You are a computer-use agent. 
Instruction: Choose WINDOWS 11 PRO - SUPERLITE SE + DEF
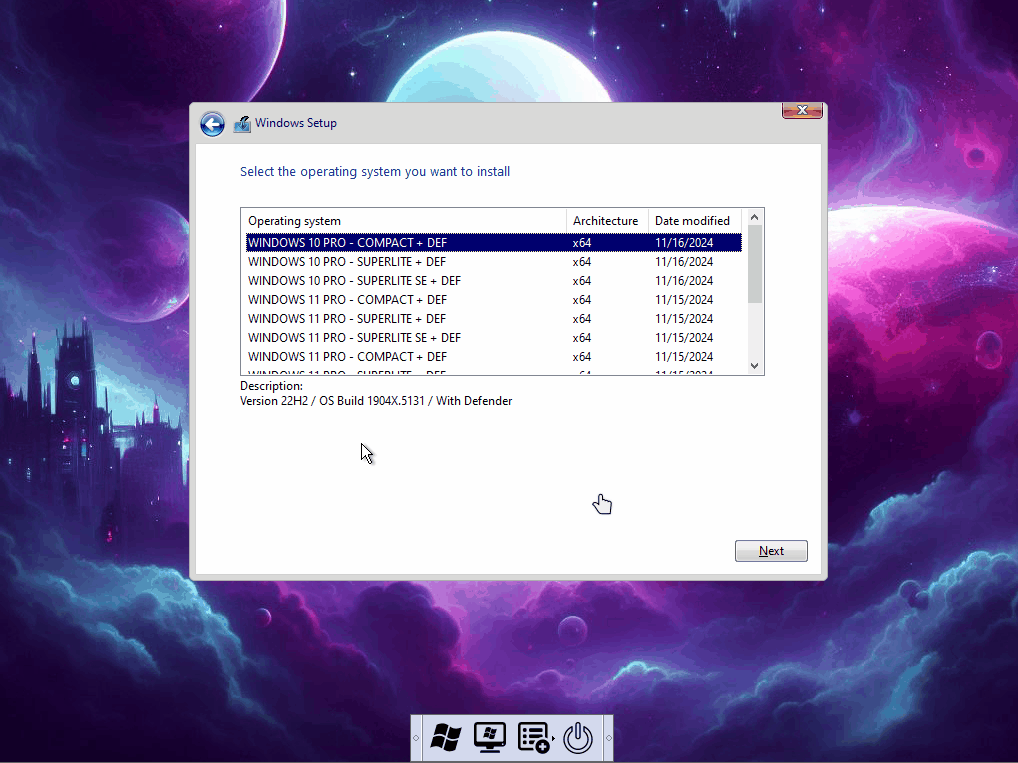click(354, 337)
